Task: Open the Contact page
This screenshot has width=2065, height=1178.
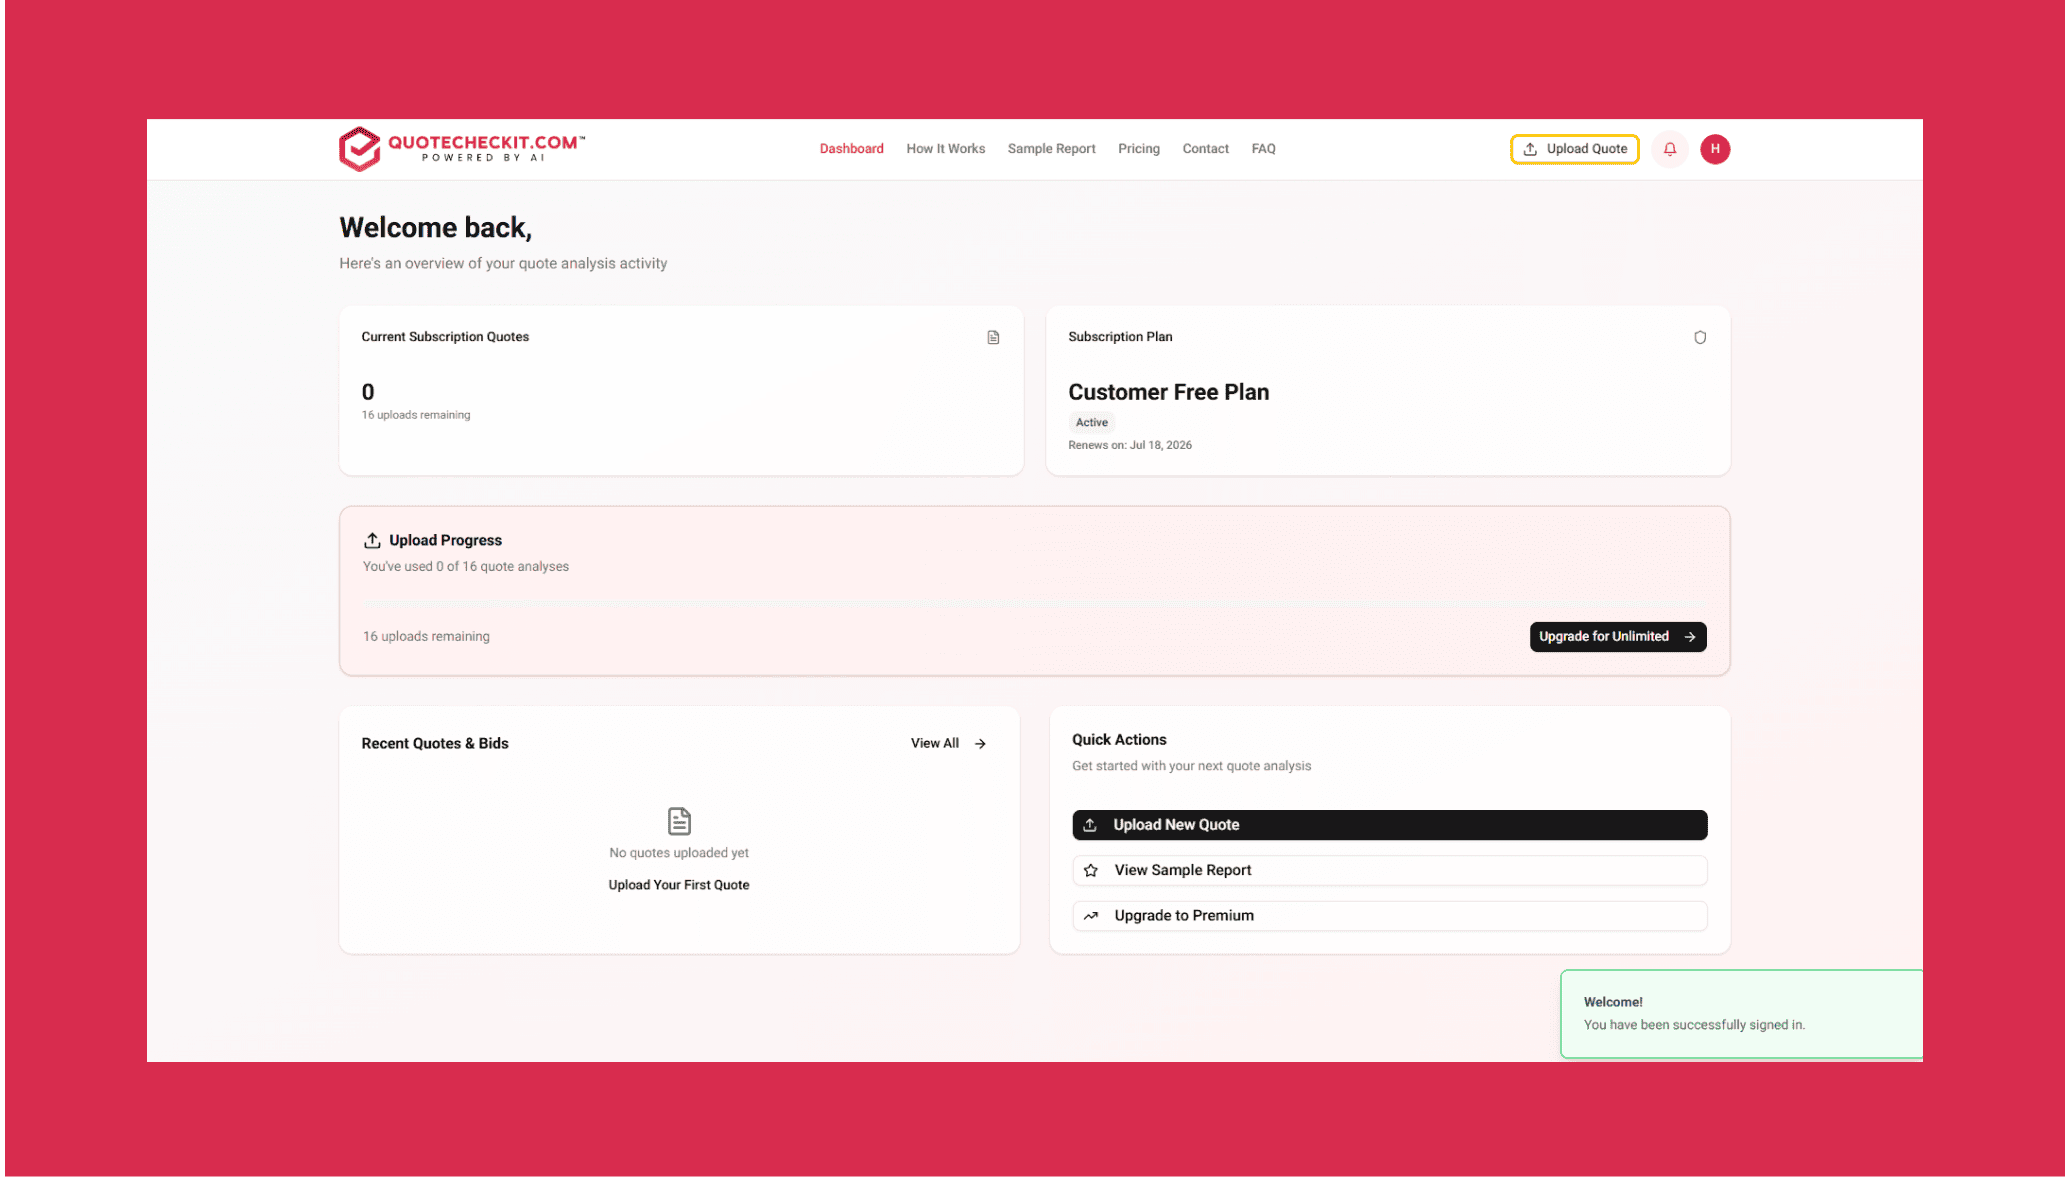Action: click(1206, 149)
